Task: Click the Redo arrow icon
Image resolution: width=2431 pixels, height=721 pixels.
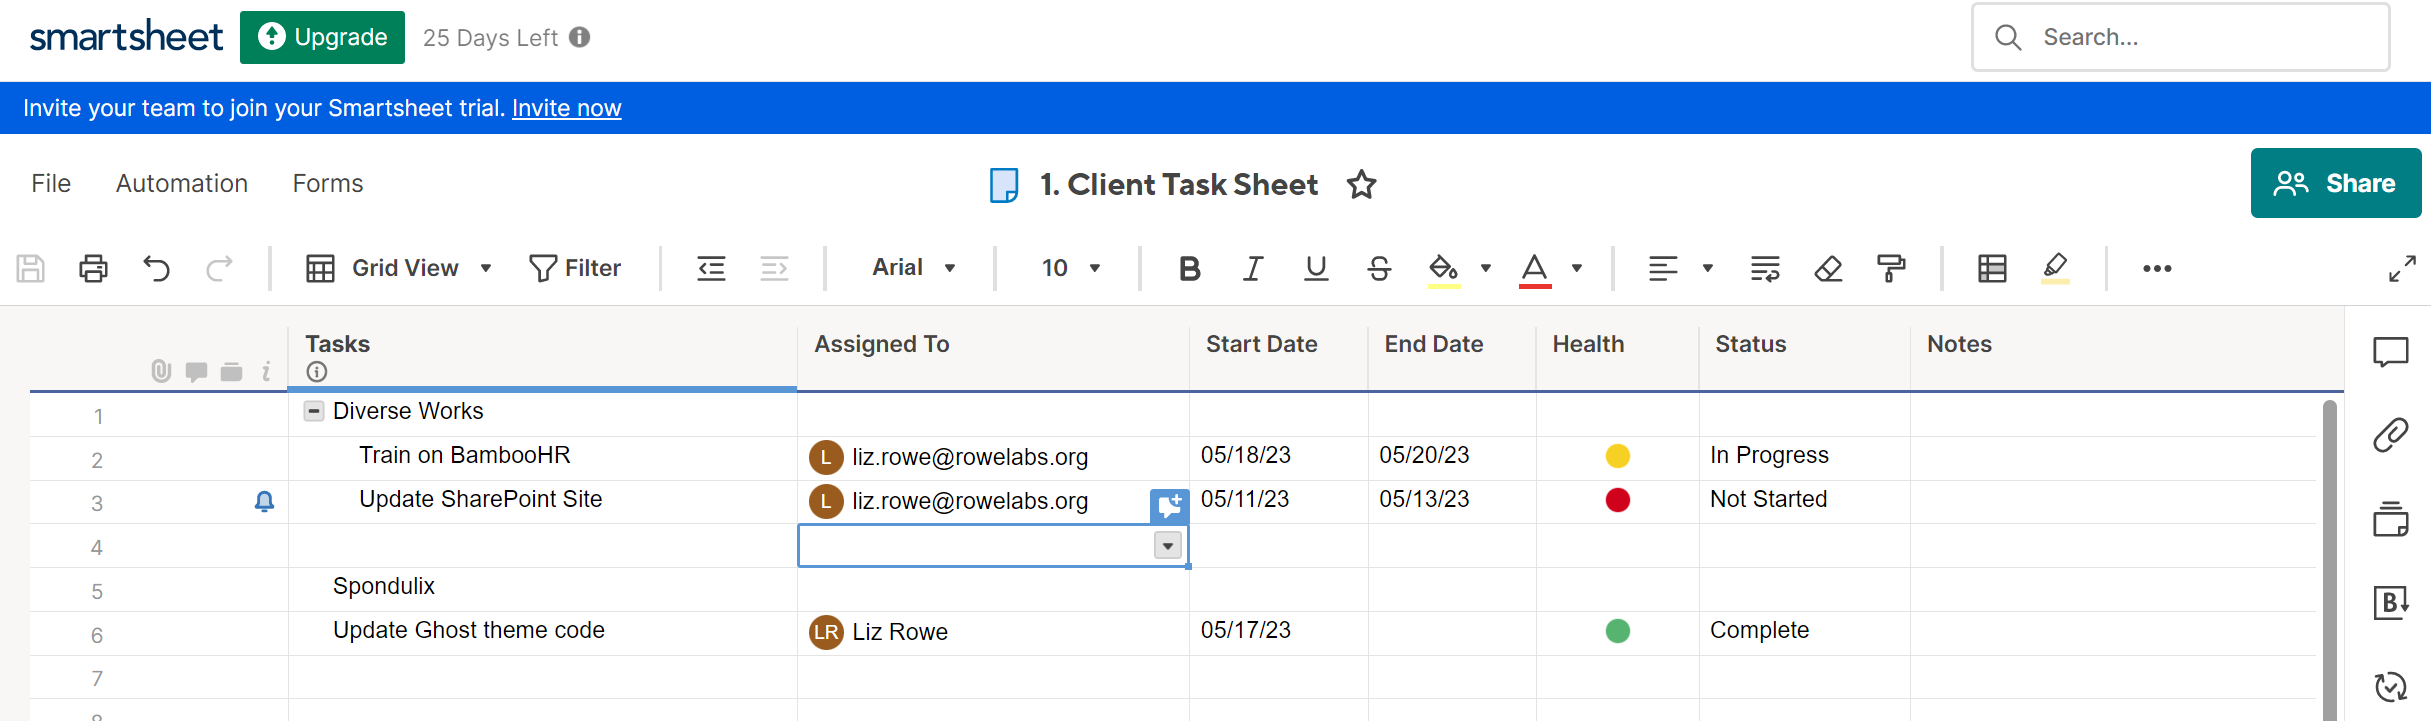Action: [x=219, y=268]
